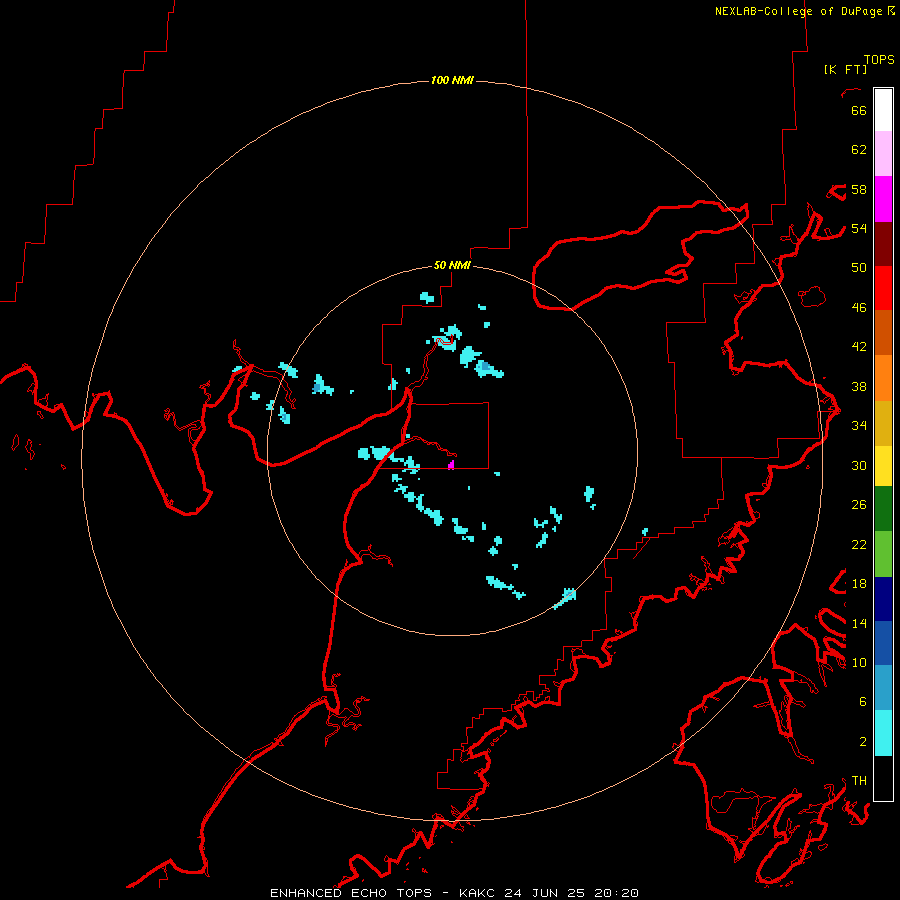Click the '100 NMI' range ring label
Viewport: 900px width, 900px height.
tap(452, 80)
